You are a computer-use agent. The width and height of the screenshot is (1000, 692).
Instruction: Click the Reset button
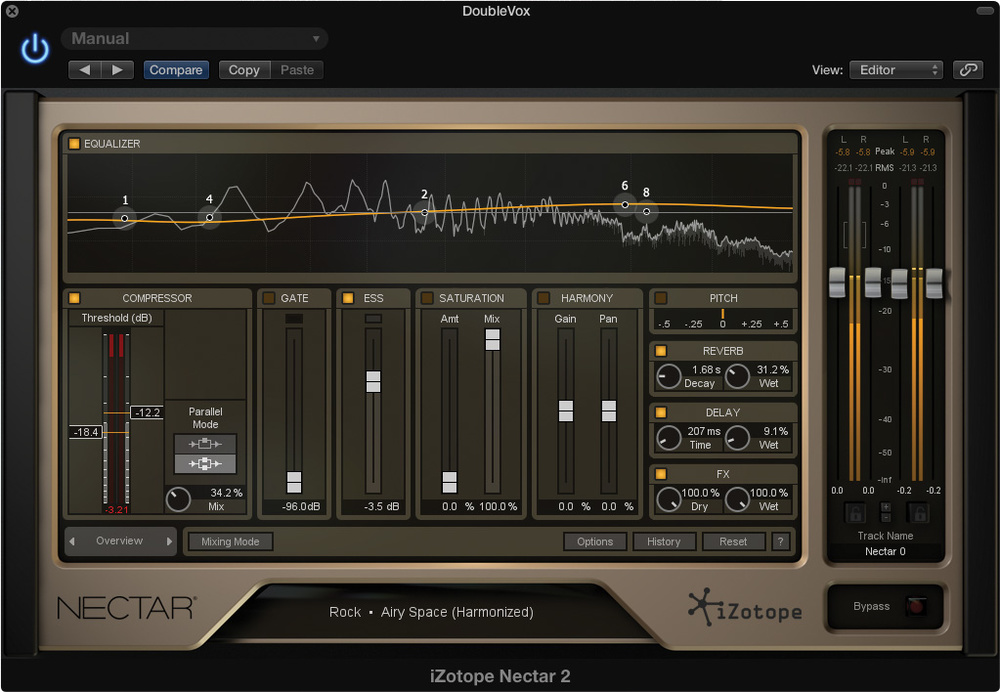[x=733, y=541]
